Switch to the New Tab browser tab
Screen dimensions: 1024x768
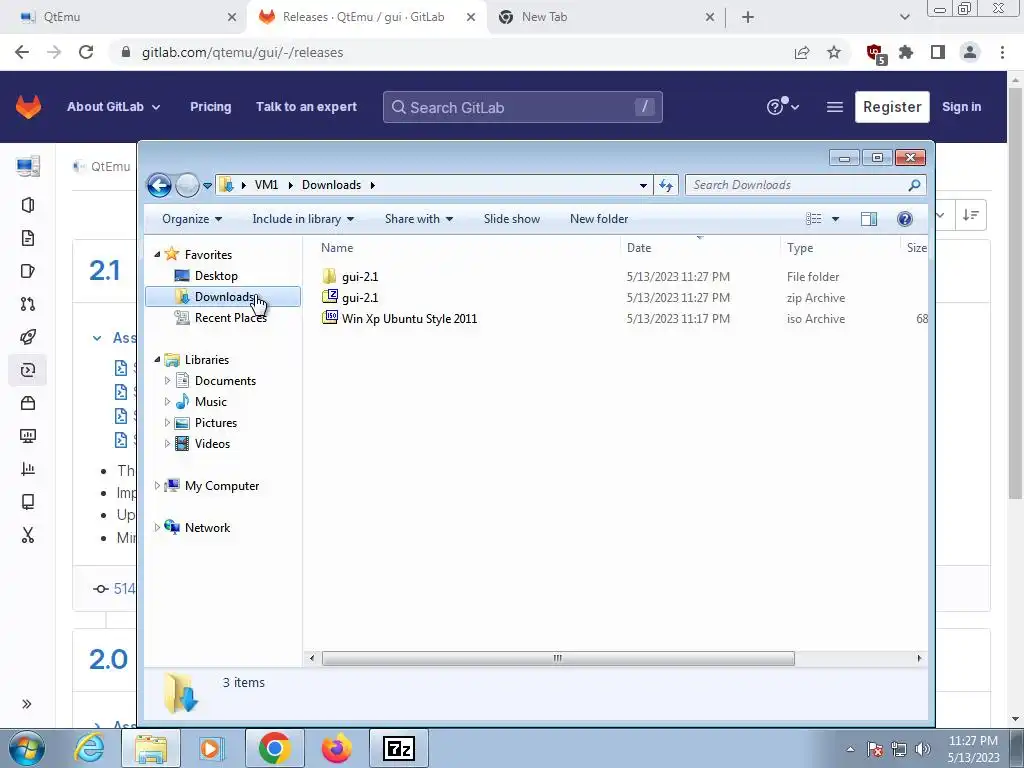click(605, 17)
